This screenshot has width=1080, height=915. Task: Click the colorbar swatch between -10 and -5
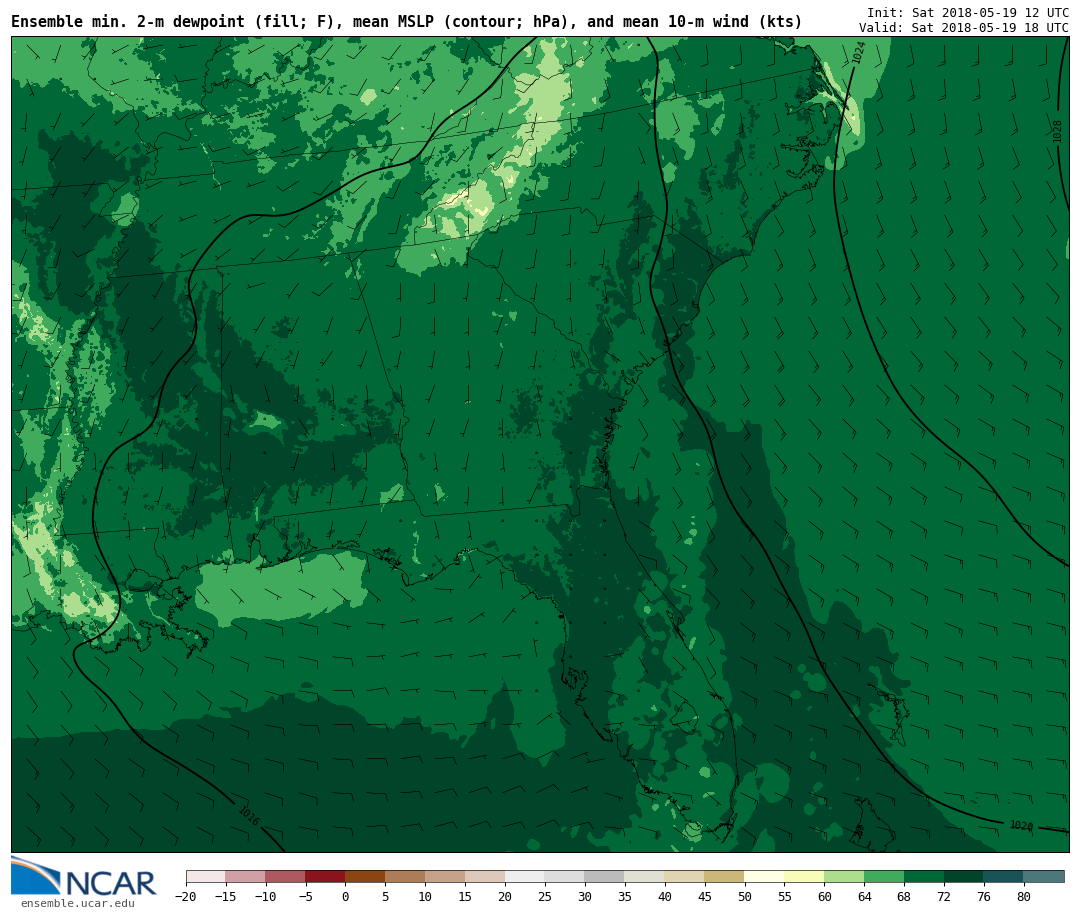285,876
